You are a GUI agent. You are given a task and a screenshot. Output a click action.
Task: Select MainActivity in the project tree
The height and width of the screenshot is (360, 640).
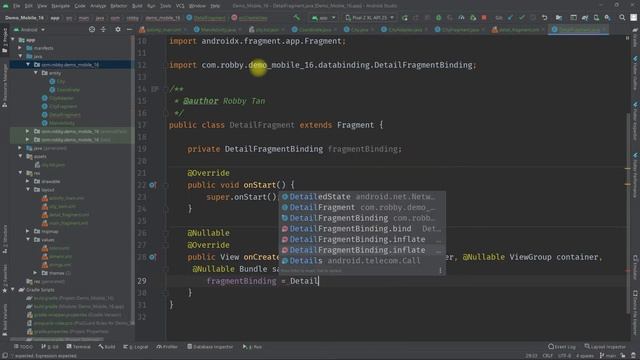point(62,123)
